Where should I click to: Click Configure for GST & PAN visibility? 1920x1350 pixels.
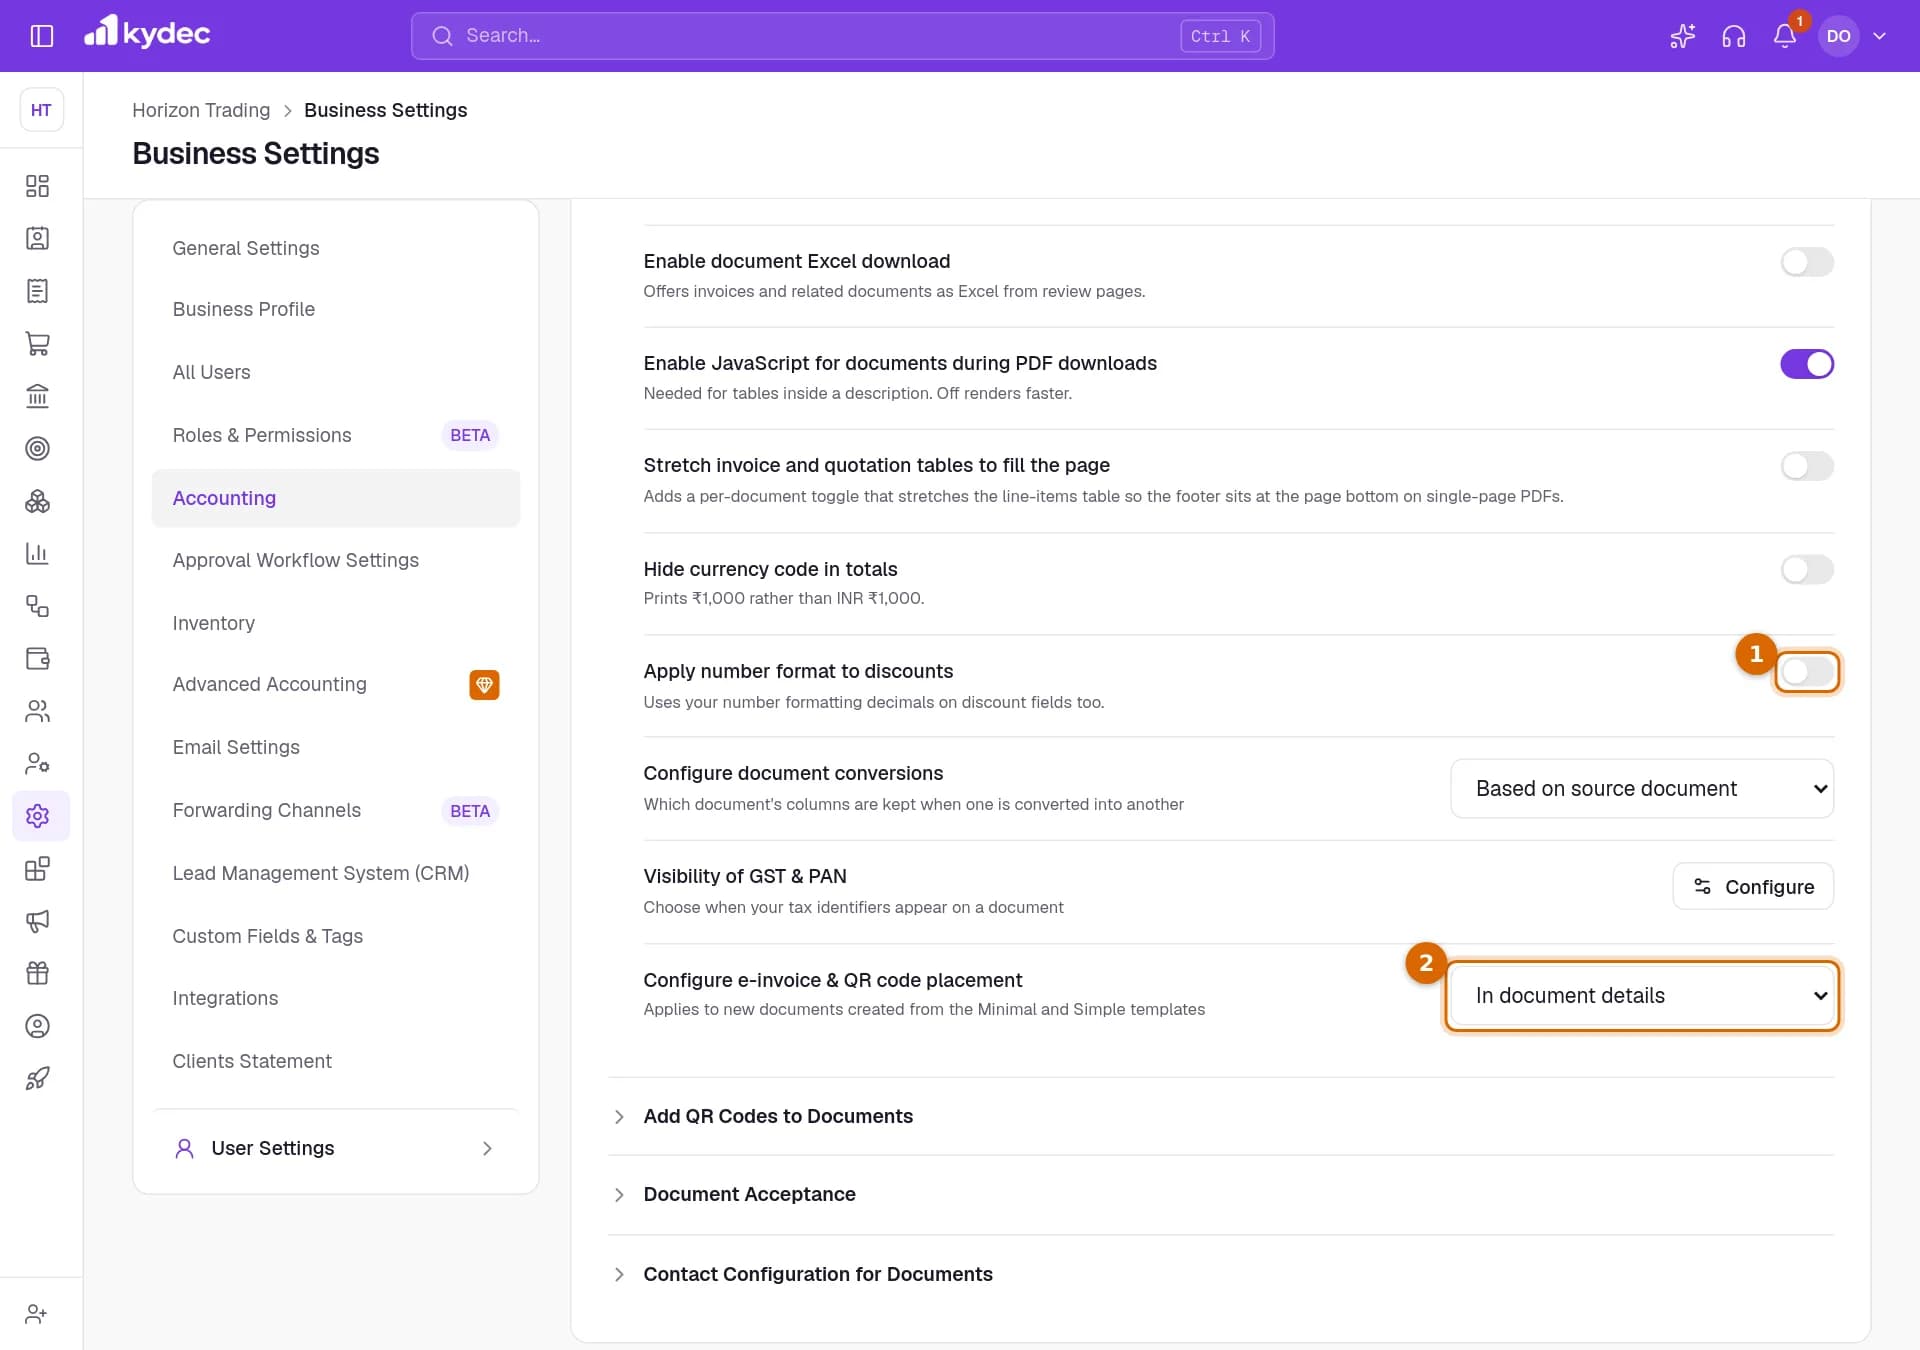[1753, 887]
